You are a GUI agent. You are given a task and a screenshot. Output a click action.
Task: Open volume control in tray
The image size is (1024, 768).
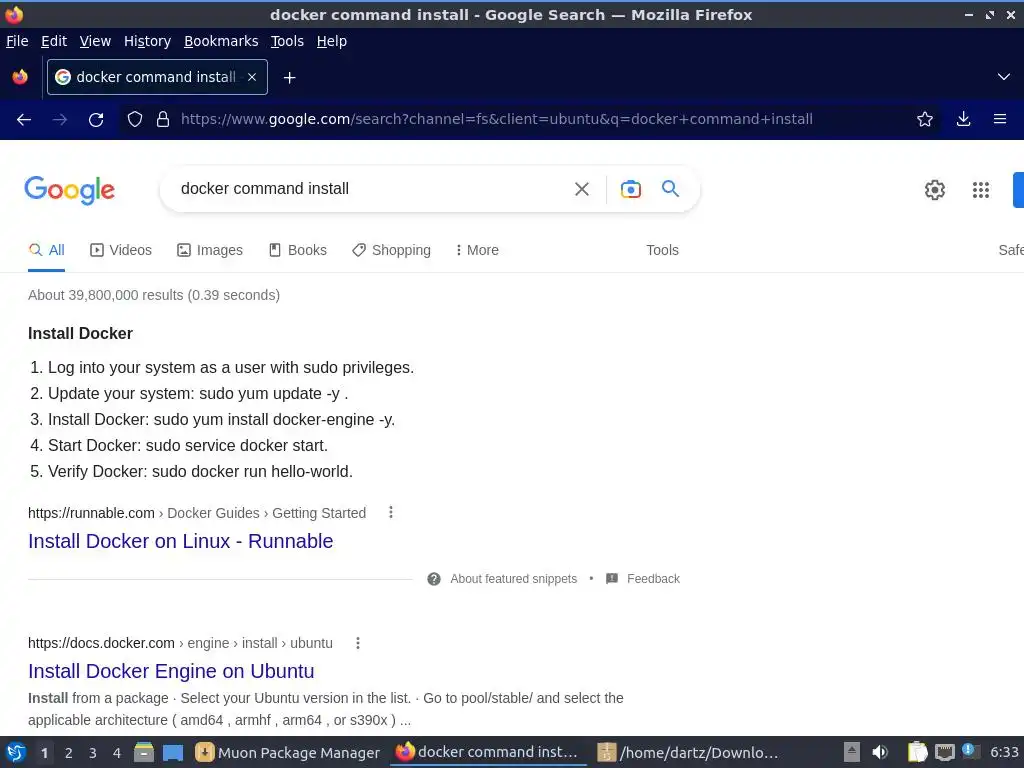click(880, 753)
